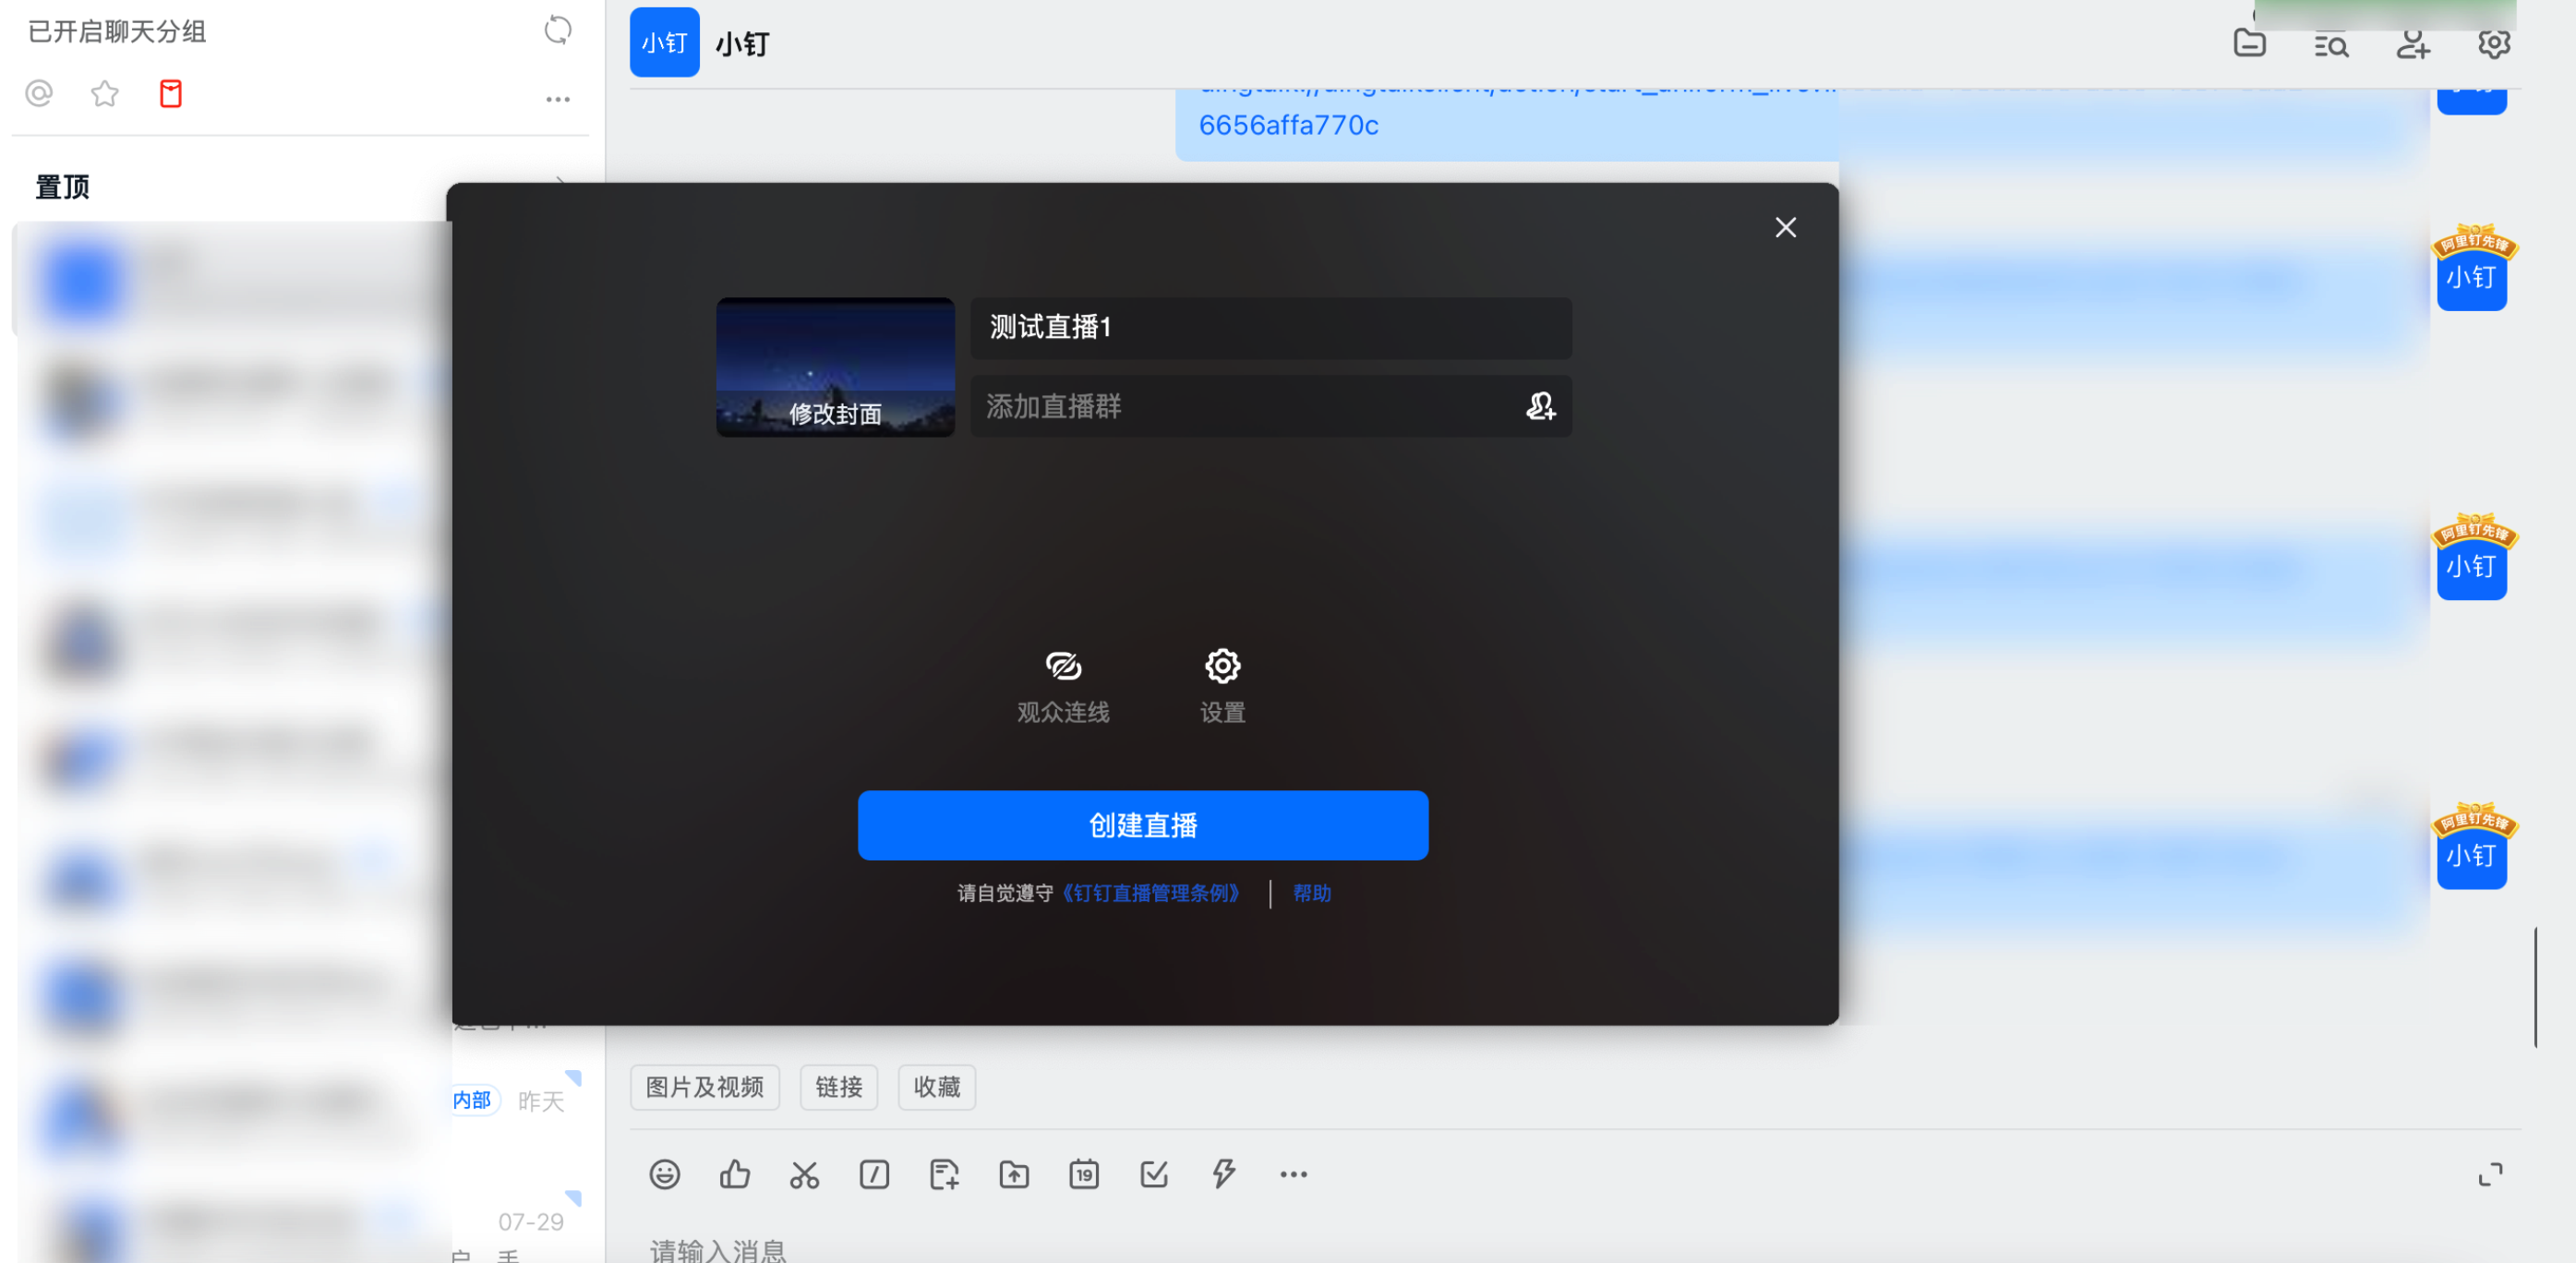Image resolution: width=2576 pixels, height=1263 pixels.
Task: Open more options in message toolbar
Action: (1293, 1174)
